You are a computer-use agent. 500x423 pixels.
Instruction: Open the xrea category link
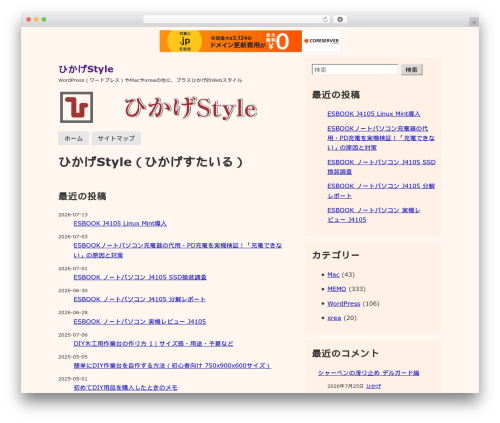pyautogui.click(x=334, y=318)
